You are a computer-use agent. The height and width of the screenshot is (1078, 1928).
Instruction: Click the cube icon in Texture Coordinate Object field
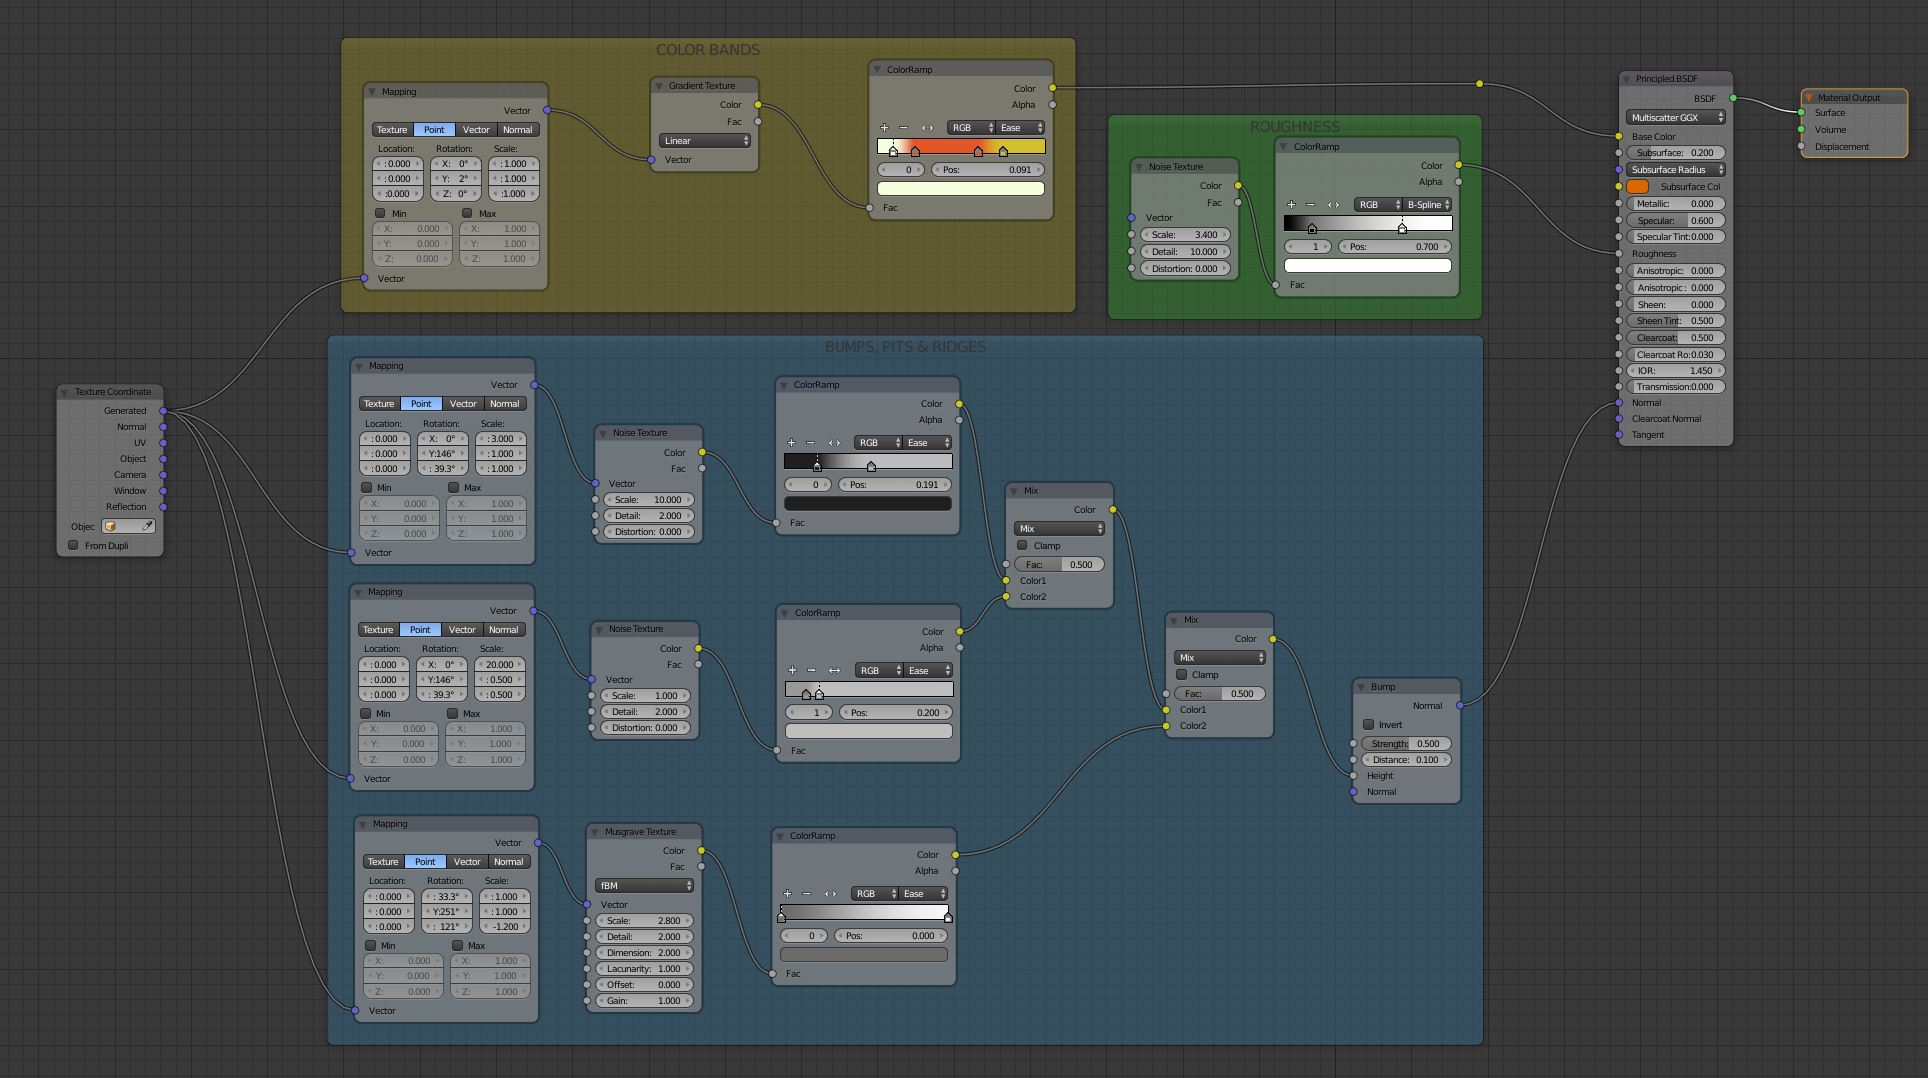pyautogui.click(x=110, y=526)
